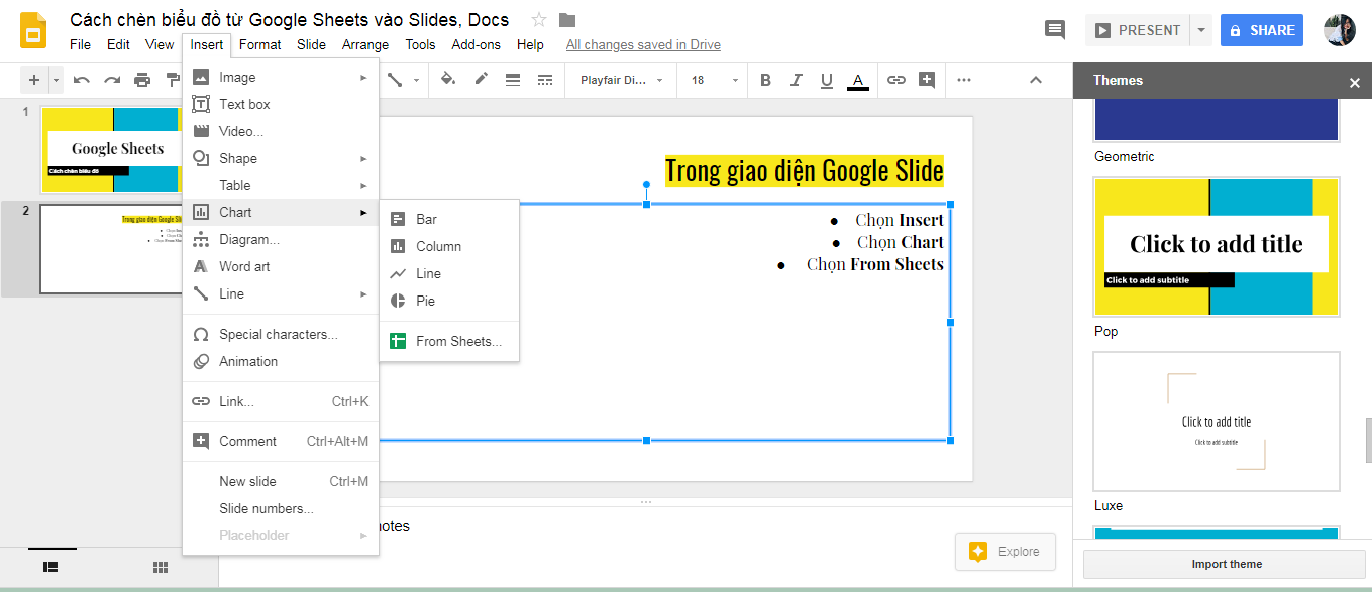Choose Video from Insert menu
This screenshot has width=1372, height=592.
coord(281,131)
